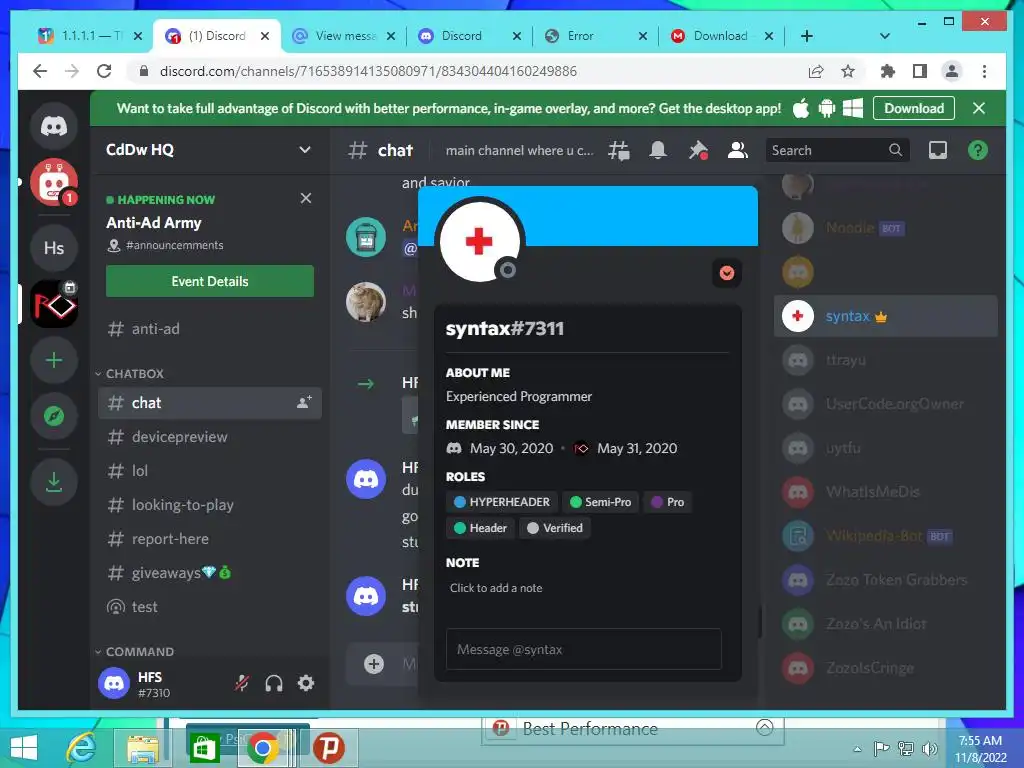Toggle member list icon
1024x768 pixels.
[737, 150]
